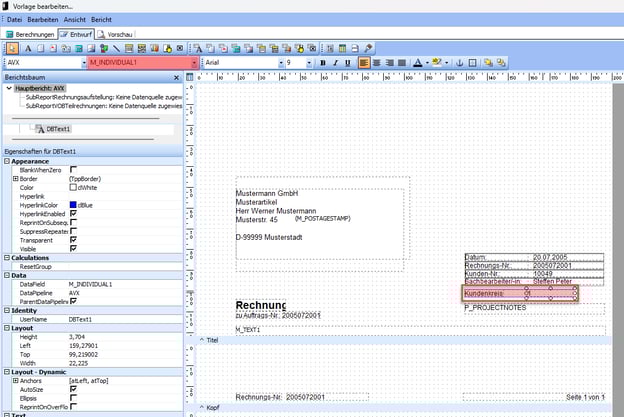The width and height of the screenshot is (624, 417).
Task: Uncheck the Transparent property
Action: point(73,241)
